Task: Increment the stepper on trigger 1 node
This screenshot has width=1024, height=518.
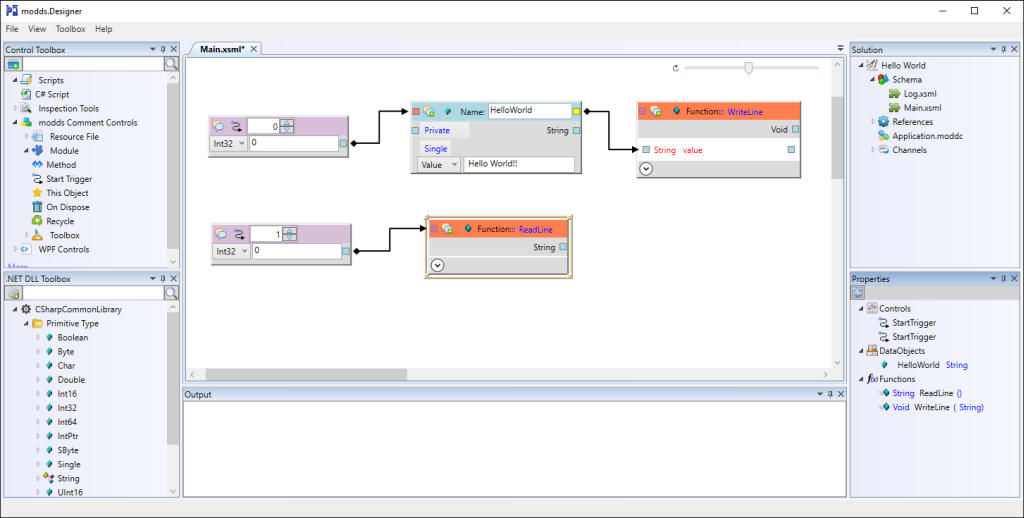Action: [x=291, y=231]
